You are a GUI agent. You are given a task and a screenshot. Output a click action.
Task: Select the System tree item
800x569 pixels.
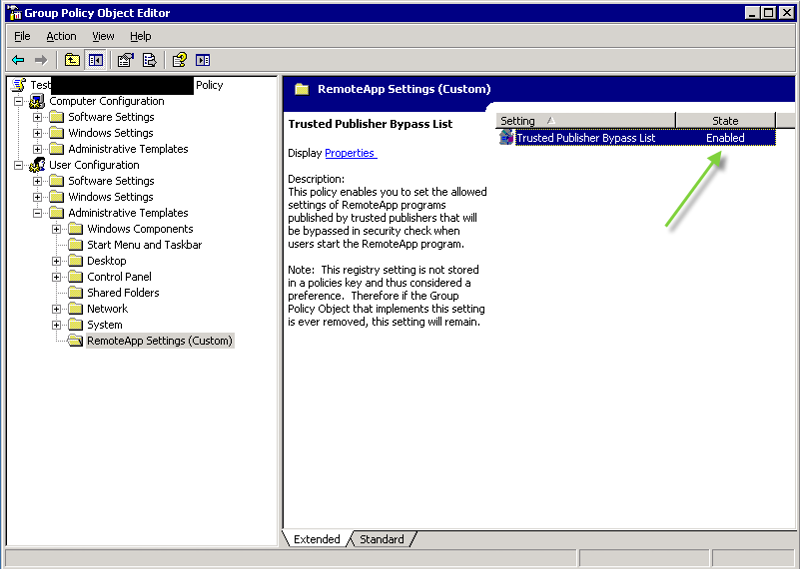[x=105, y=325]
